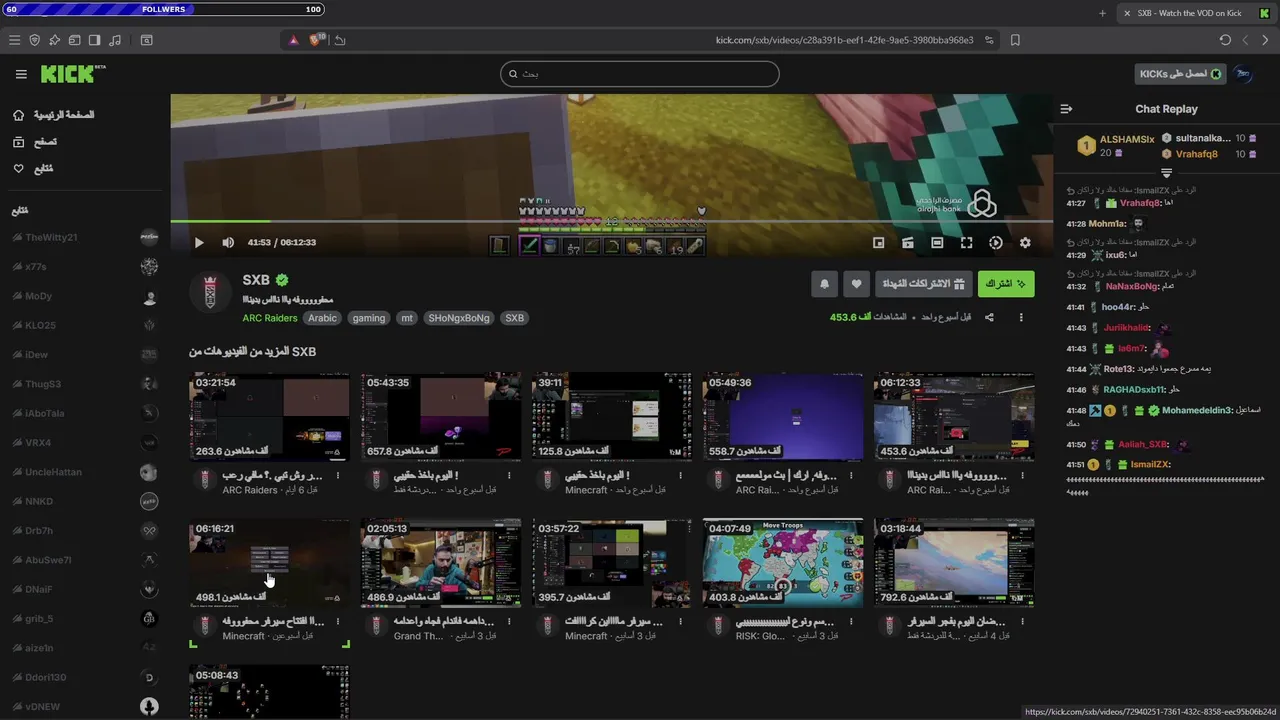Seek along the video progress bar
This screenshot has height=720, width=1280.
pyautogui.click(x=611, y=221)
